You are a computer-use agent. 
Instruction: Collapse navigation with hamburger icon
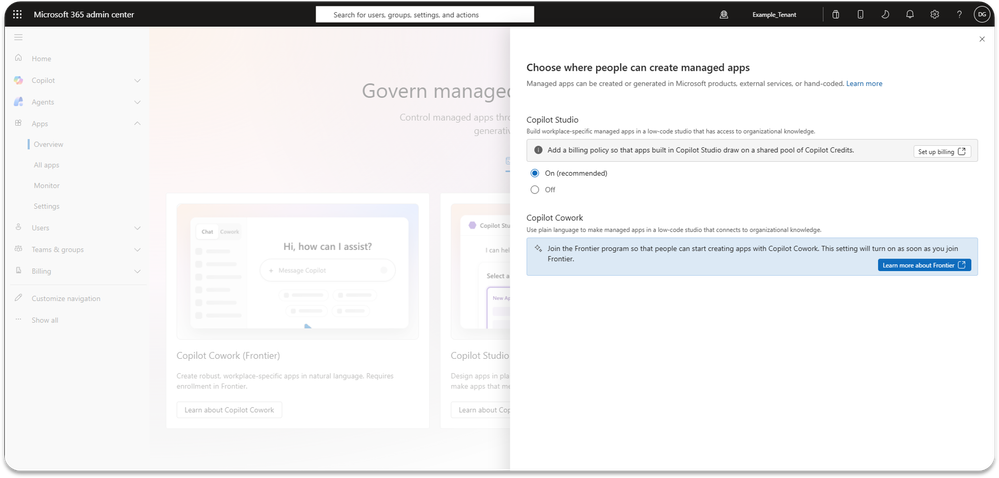pyautogui.click(x=18, y=38)
